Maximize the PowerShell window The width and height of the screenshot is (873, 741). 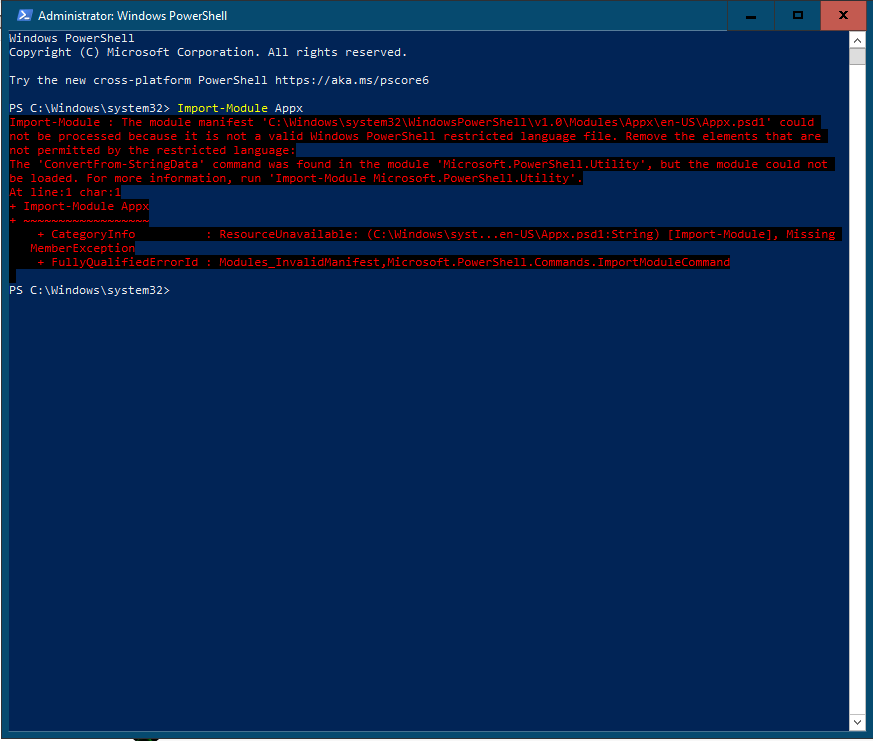(x=797, y=16)
